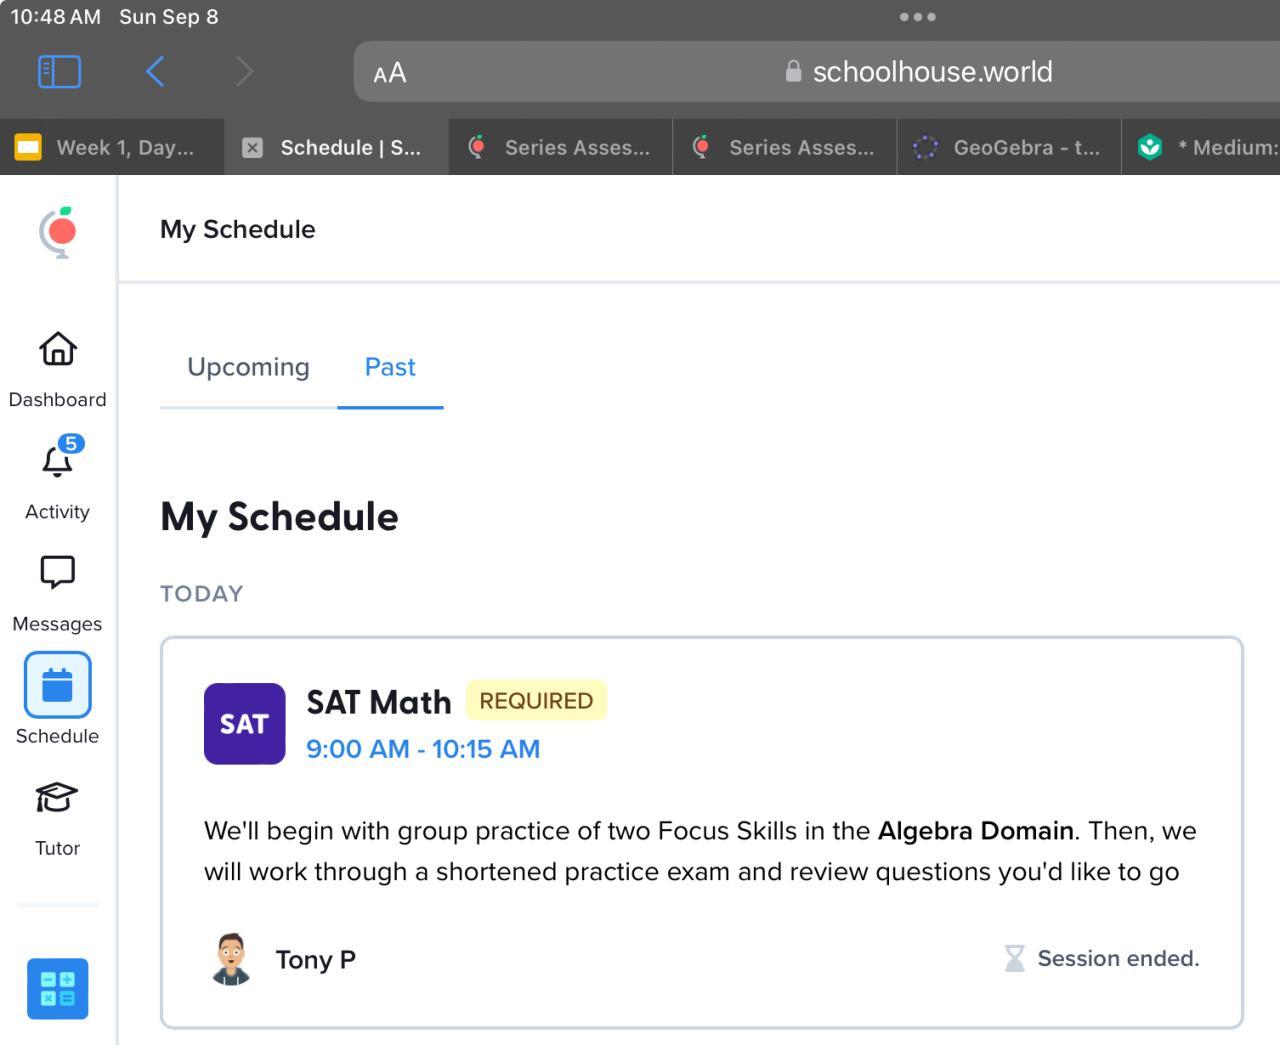Open the Messages chat icon
This screenshot has height=1045, width=1280.
(58, 573)
